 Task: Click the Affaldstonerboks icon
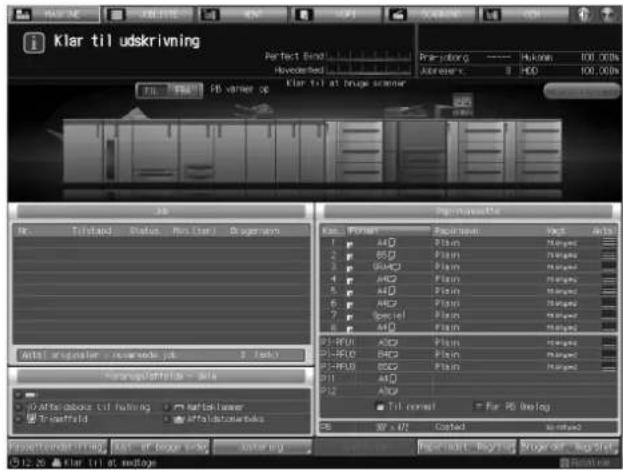click(x=179, y=419)
